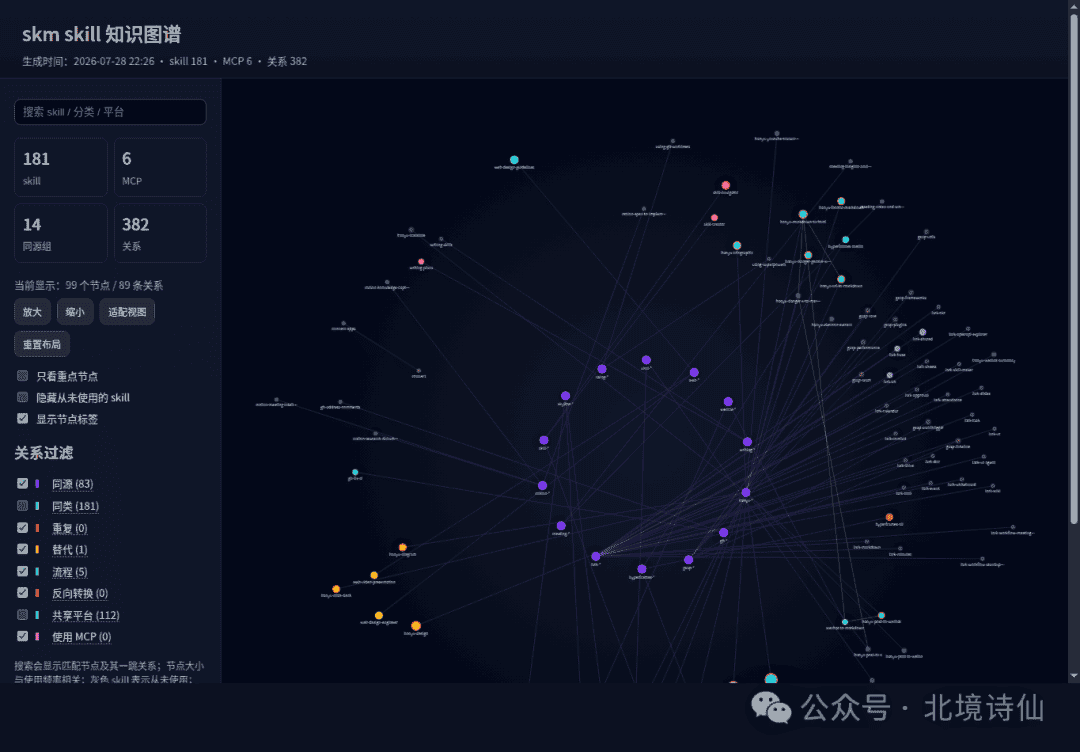Screen dimensions: 1080x752
Task: Uncheck 显示节点标签 checkbox
Action: (23, 419)
